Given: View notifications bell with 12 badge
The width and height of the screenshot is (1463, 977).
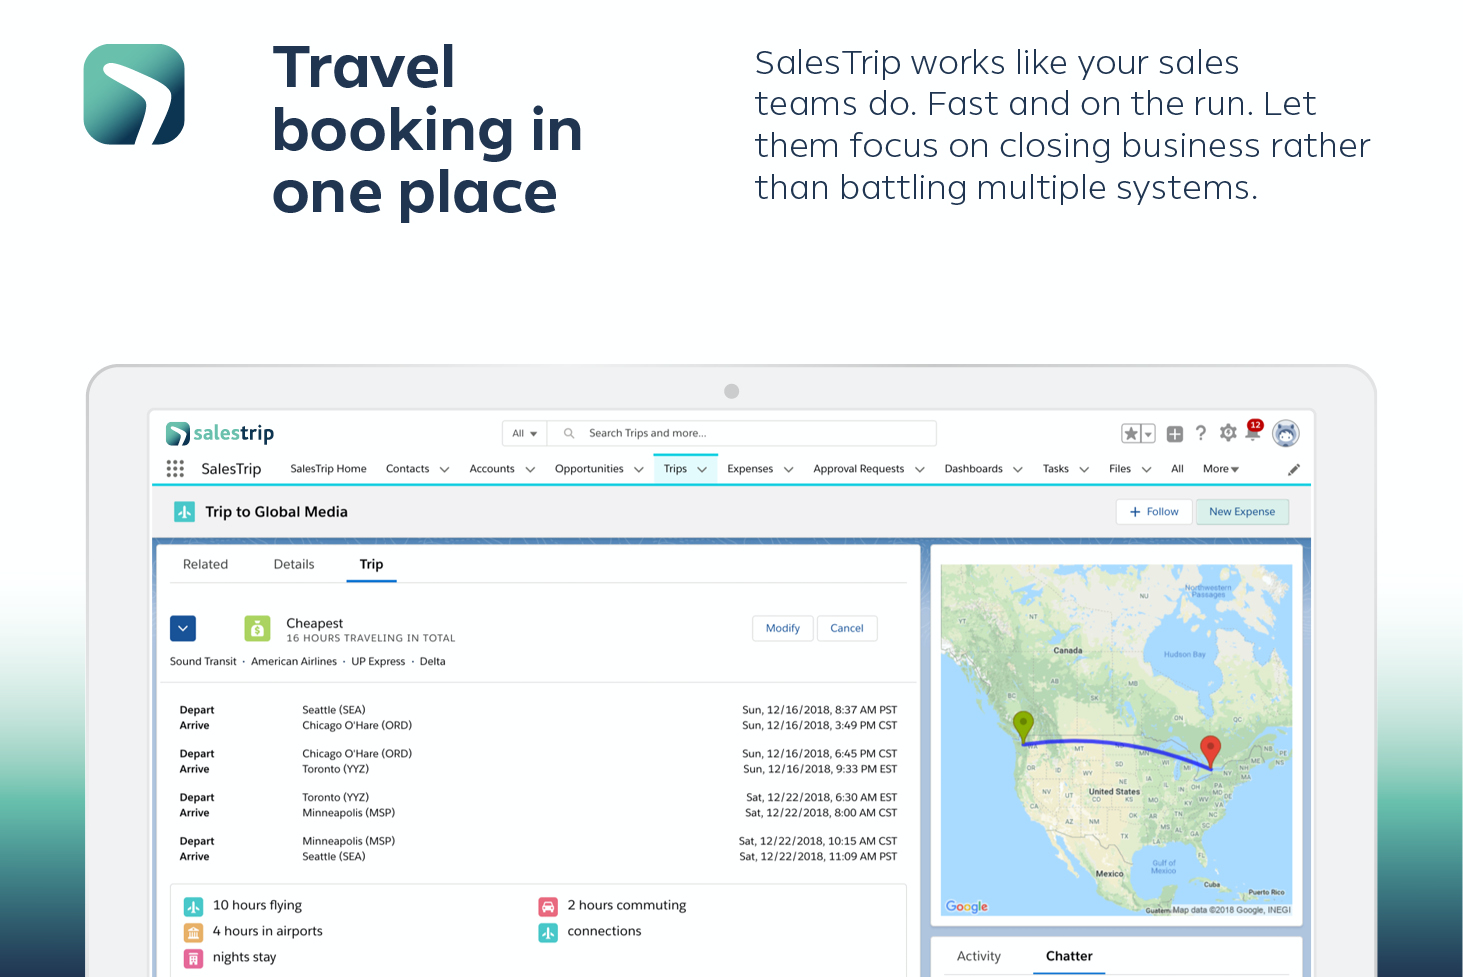Looking at the screenshot, I should coord(1254,431).
